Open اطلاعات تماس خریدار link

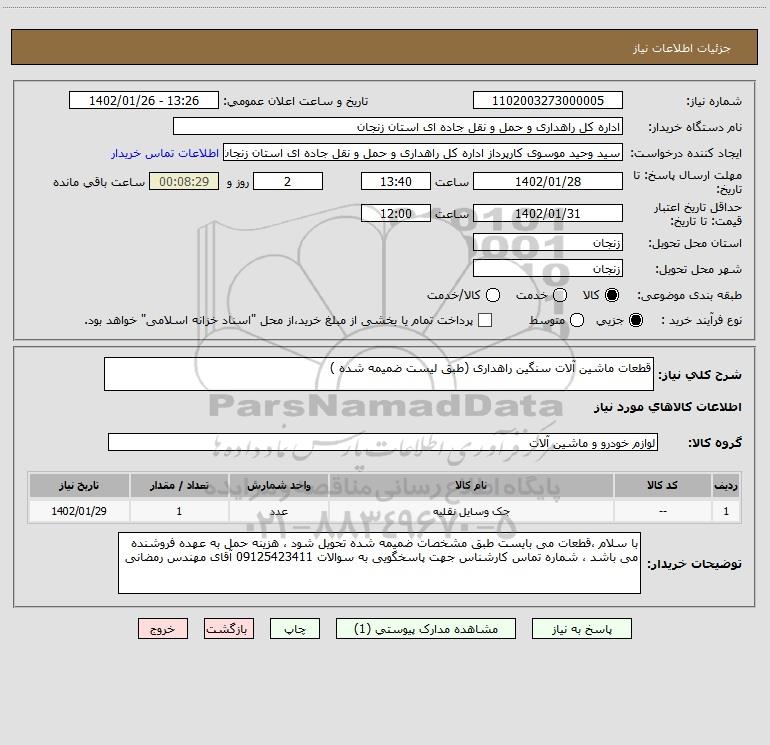[165, 153]
